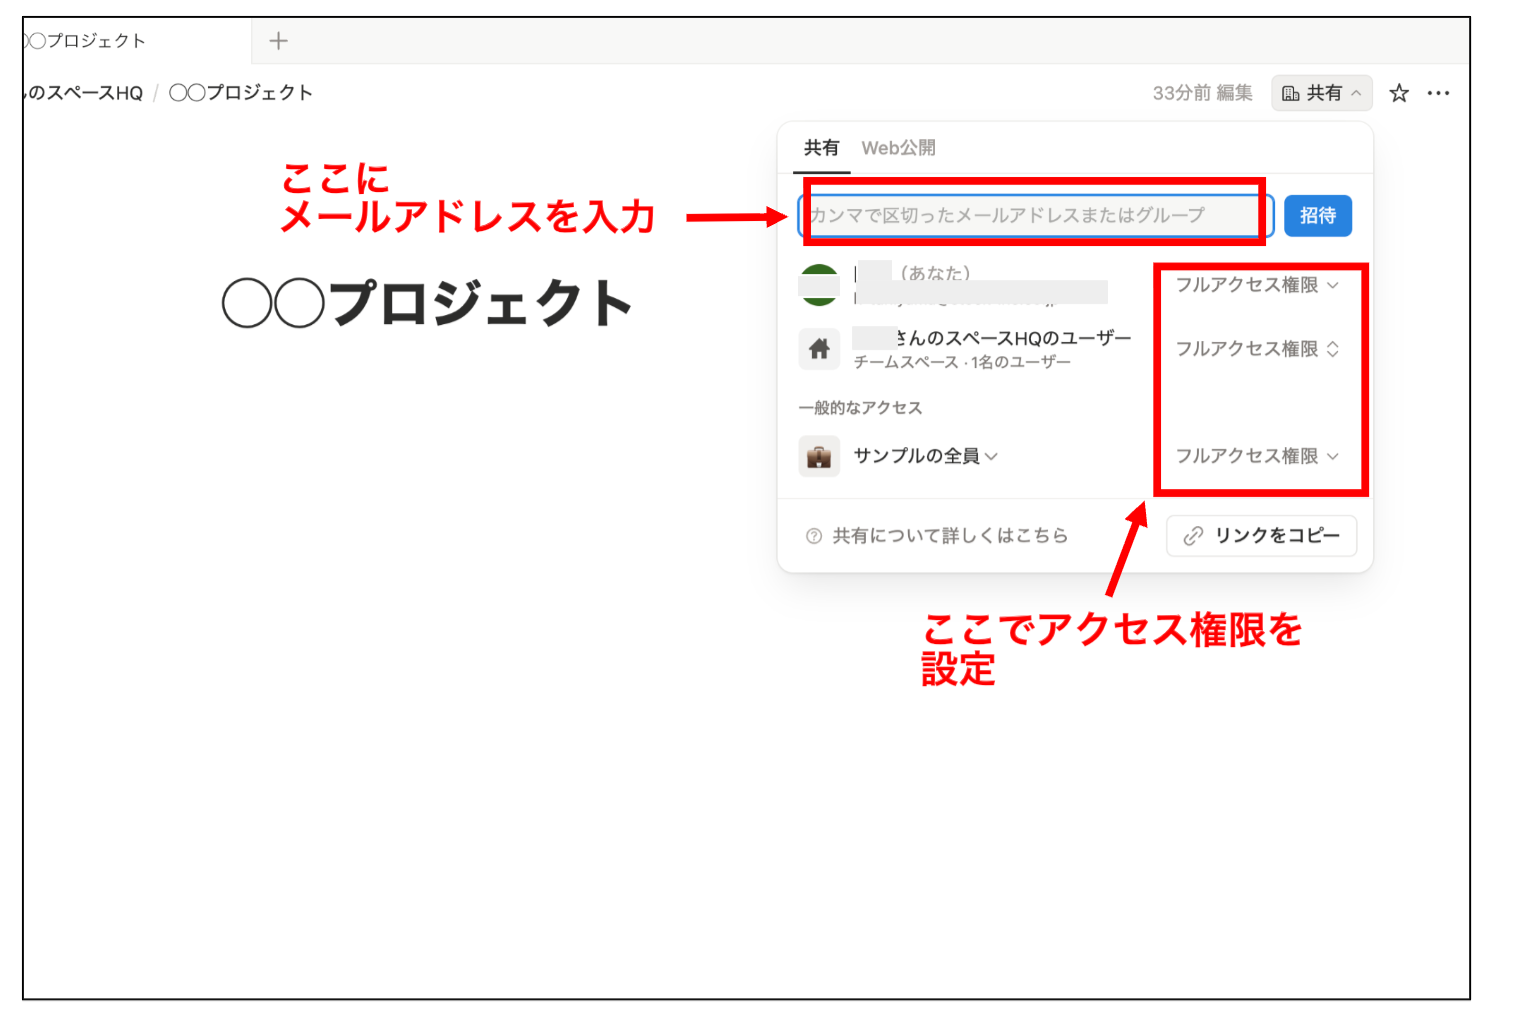Change スペースHQ users' フルアクセス権限 permission
Viewport: 1515px width, 1015px height.
[x=1257, y=349]
